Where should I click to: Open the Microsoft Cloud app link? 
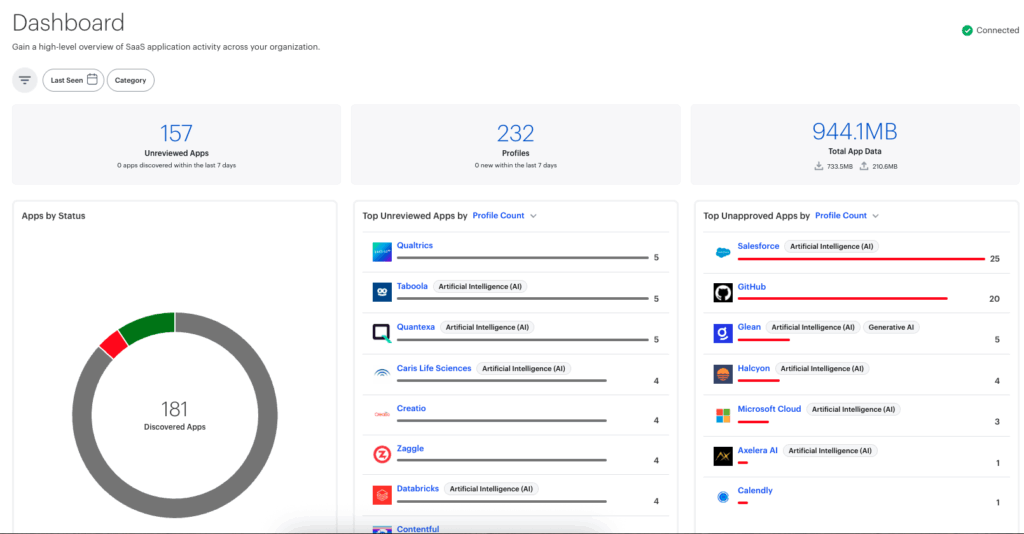click(769, 409)
